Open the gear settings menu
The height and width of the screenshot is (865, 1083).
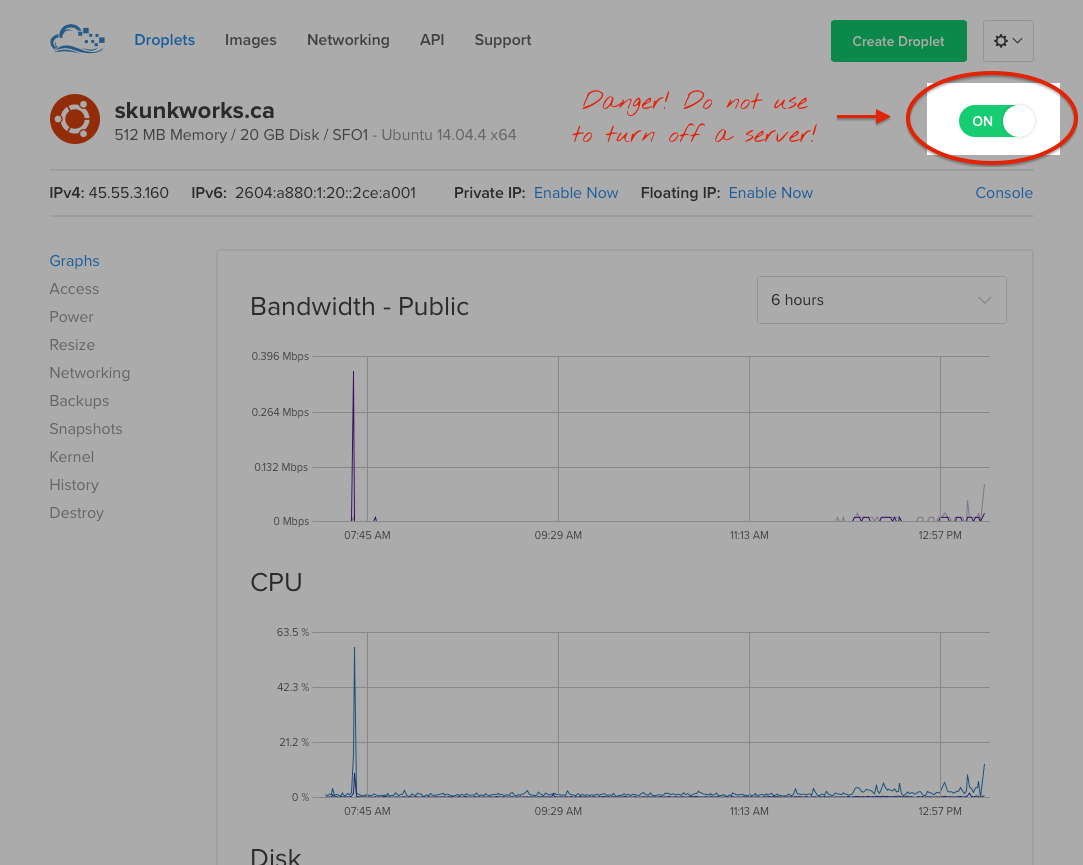(1008, 41)
